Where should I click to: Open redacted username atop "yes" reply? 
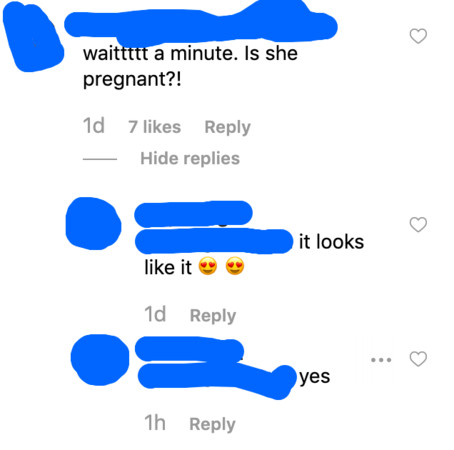point(189,349)
